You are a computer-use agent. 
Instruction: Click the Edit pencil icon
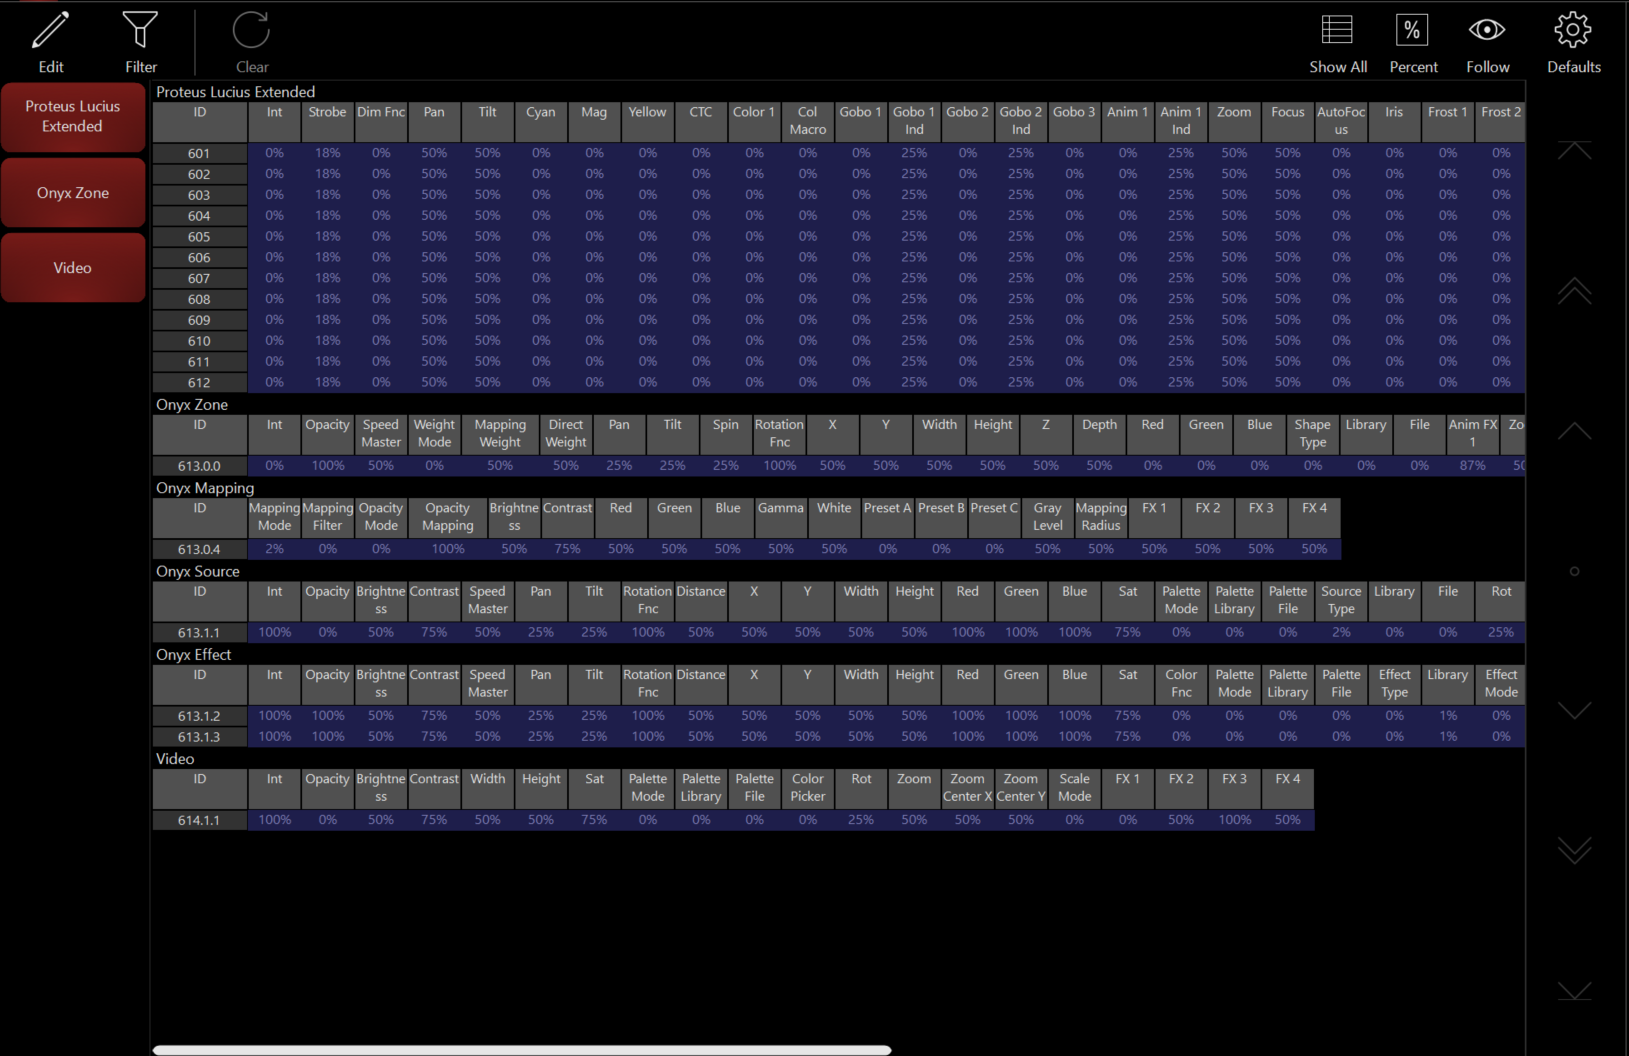[50, 31]
